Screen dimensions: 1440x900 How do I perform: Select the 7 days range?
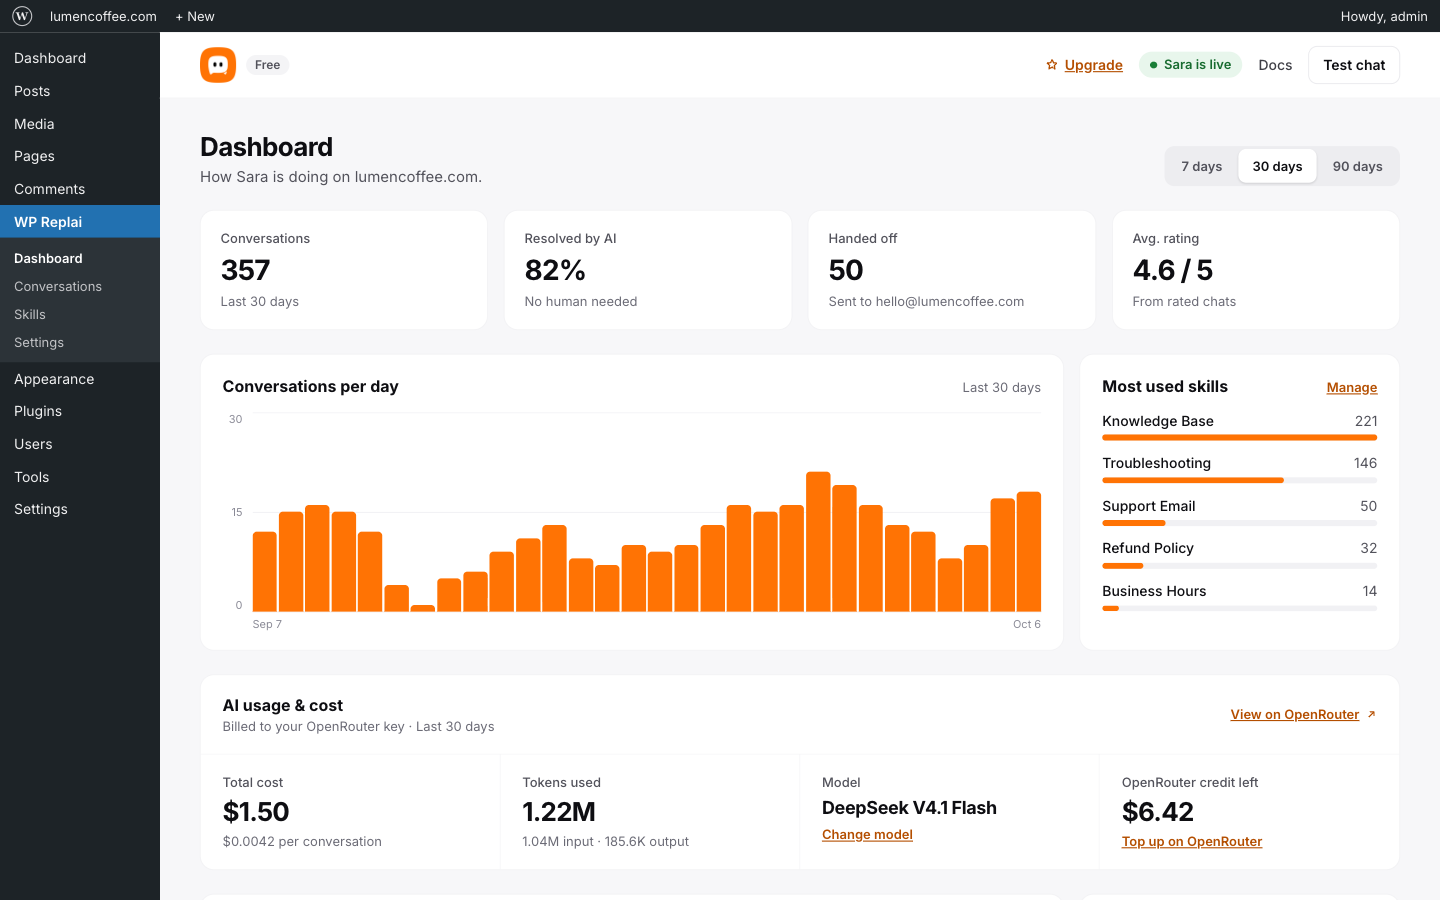(1201, 166)
